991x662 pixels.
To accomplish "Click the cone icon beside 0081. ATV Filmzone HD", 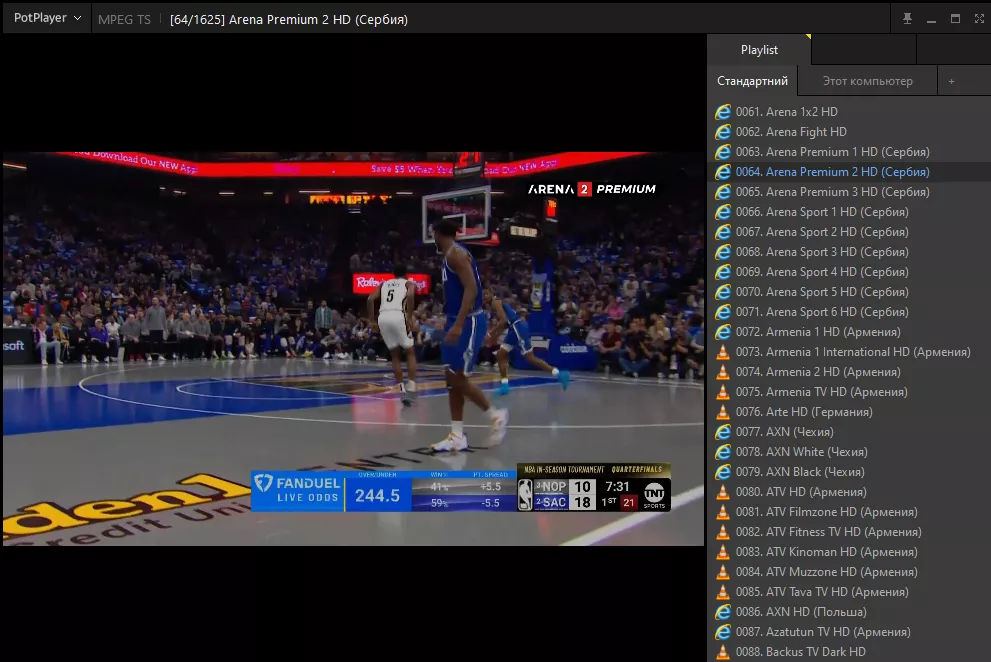I will tap(722, 512).
